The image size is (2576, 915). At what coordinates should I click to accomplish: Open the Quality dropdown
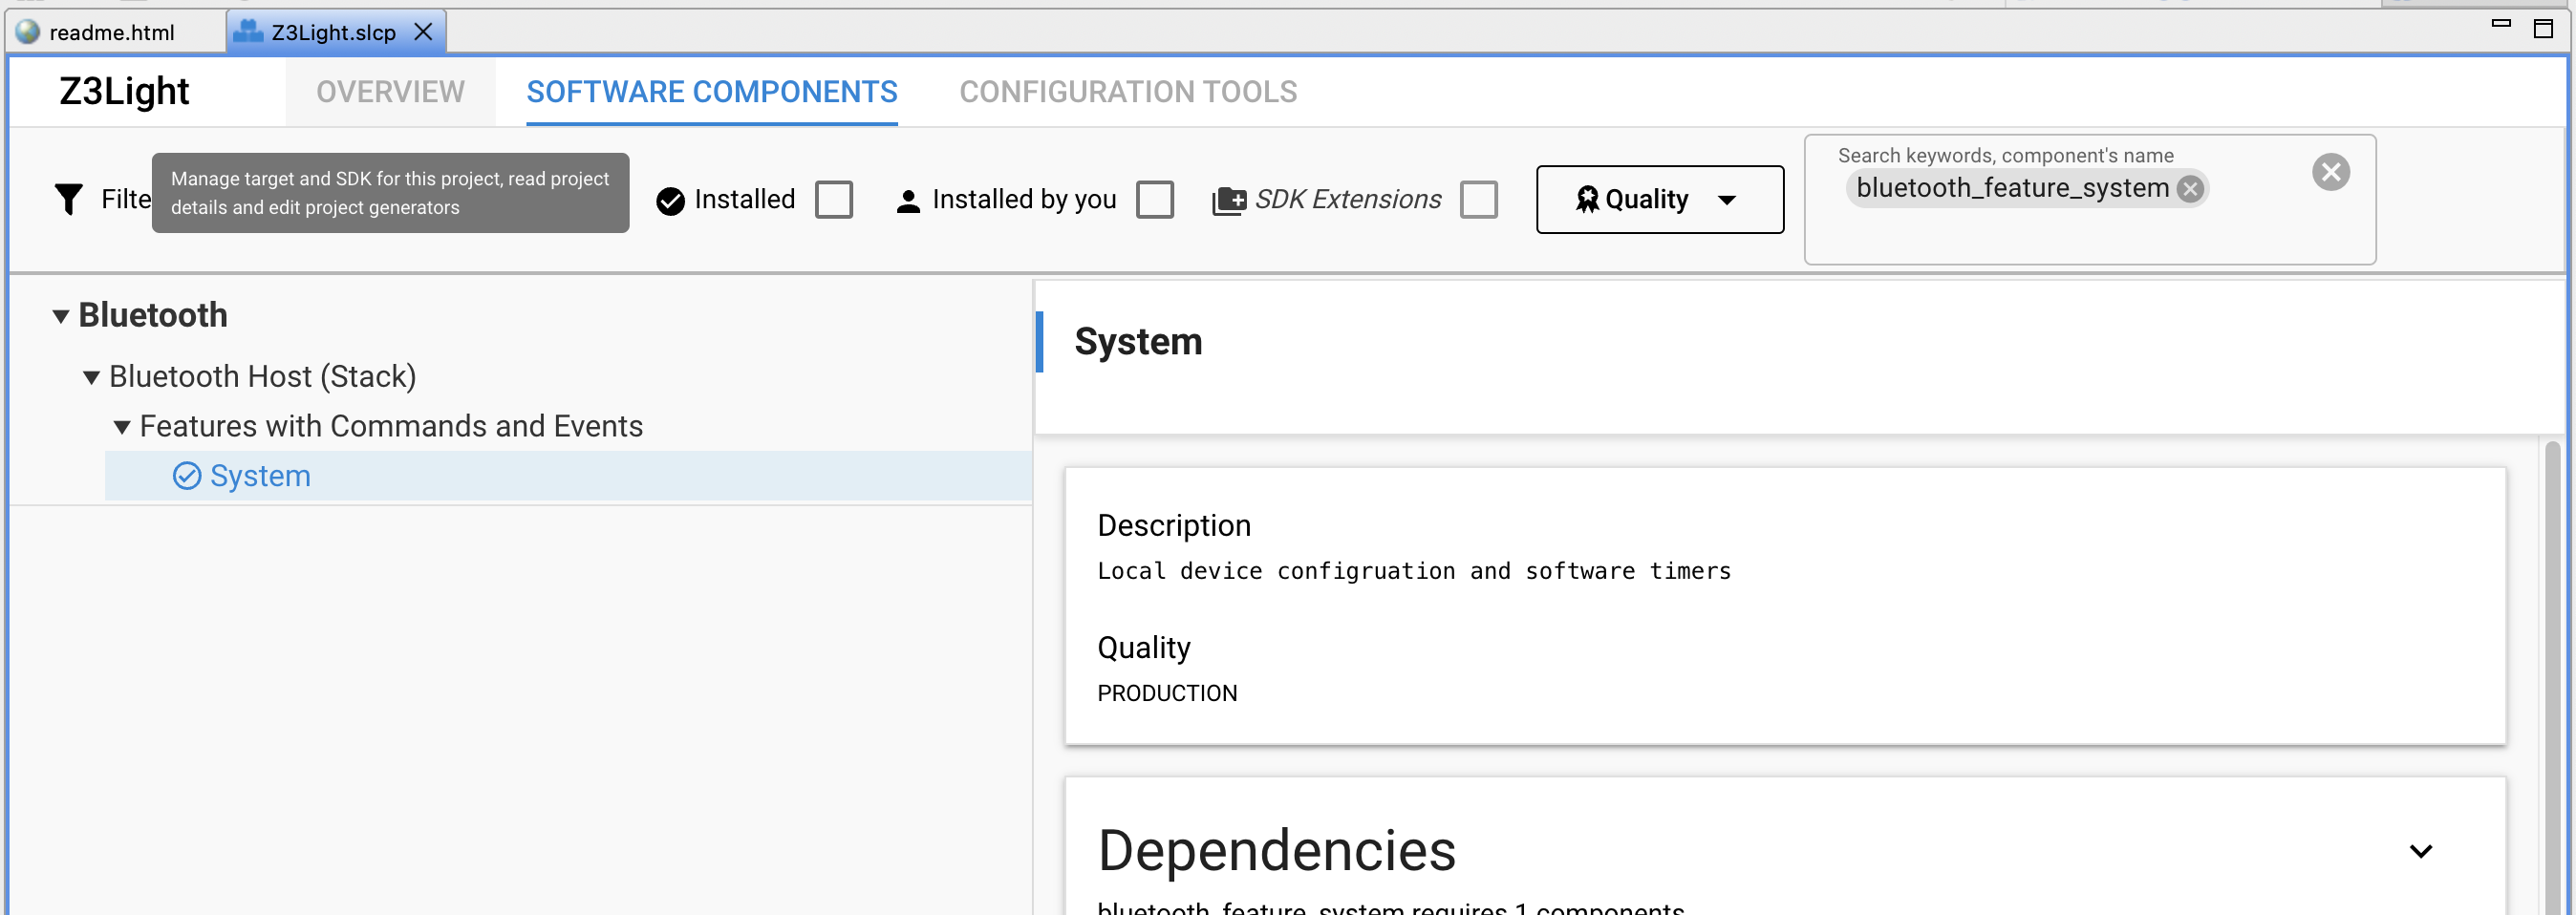pos(1660,199)
